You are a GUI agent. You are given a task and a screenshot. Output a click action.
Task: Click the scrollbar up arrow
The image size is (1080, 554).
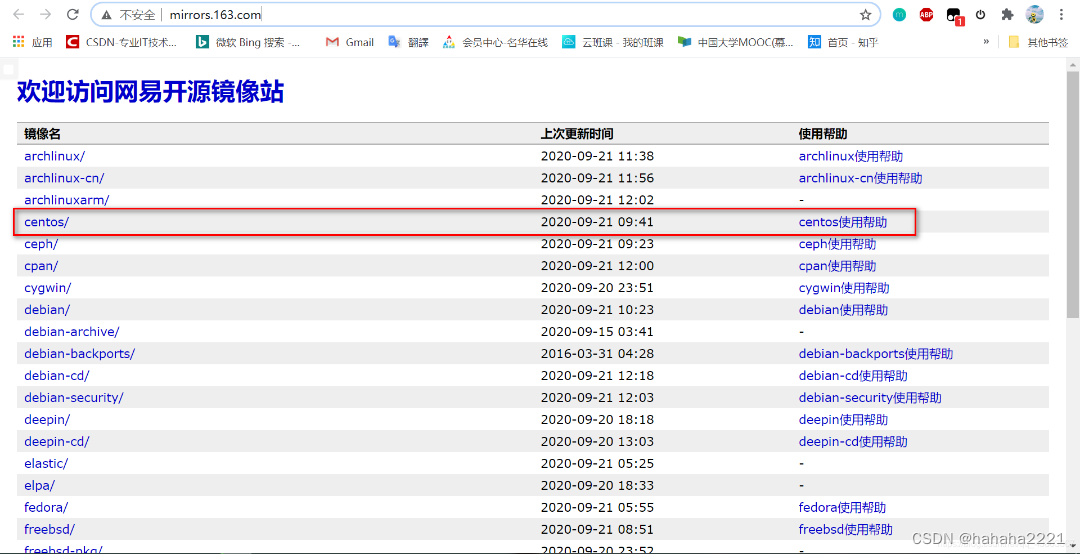pos(1073,64)
